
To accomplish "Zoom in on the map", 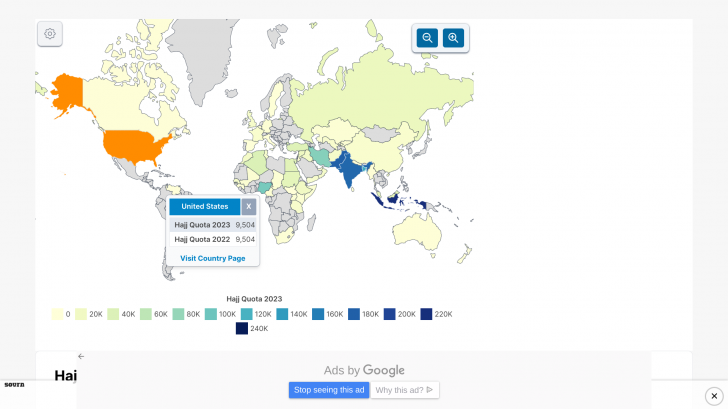I will point(453,38).
